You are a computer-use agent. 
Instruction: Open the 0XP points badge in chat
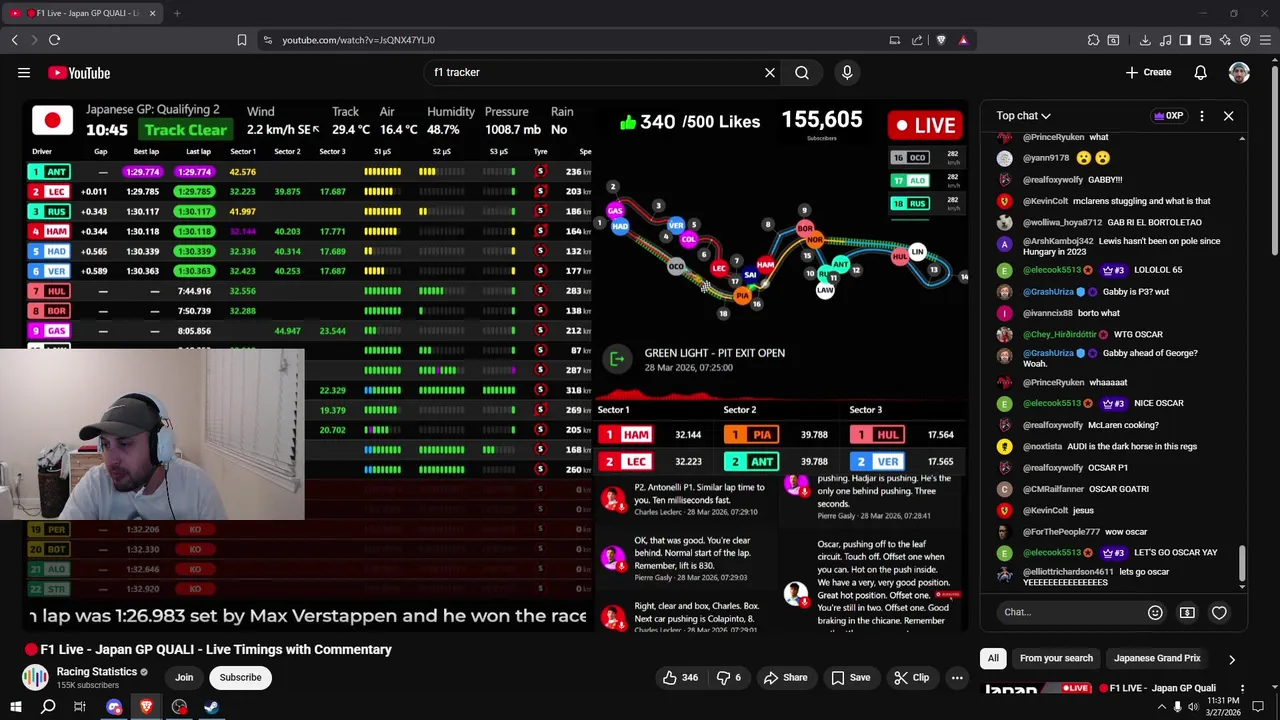1169,116
